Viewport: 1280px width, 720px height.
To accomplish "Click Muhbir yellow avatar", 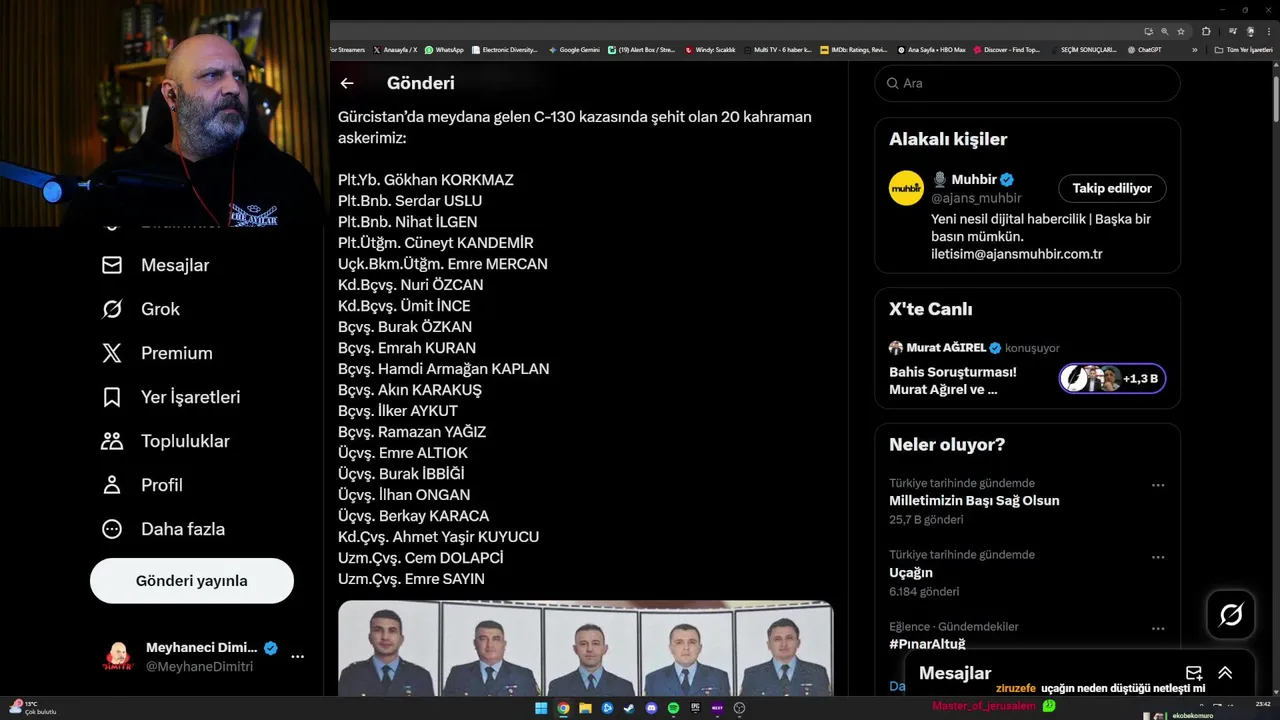I will 906,188.
